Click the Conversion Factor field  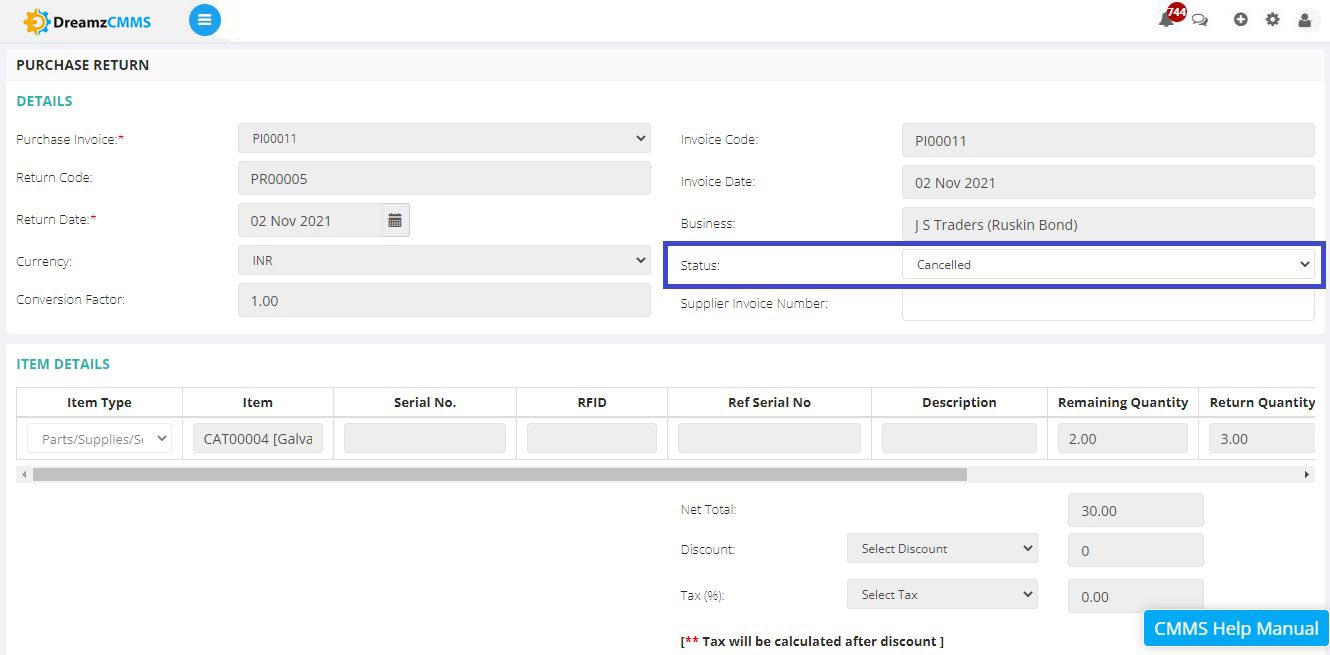(444, 300)
